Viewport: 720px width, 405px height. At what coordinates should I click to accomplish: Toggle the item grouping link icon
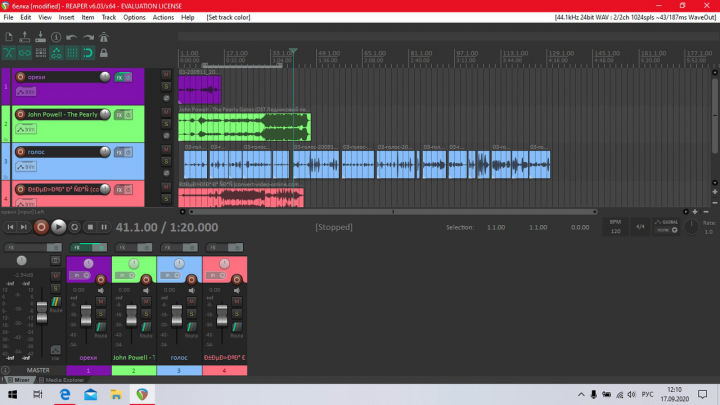click(25, 53)
